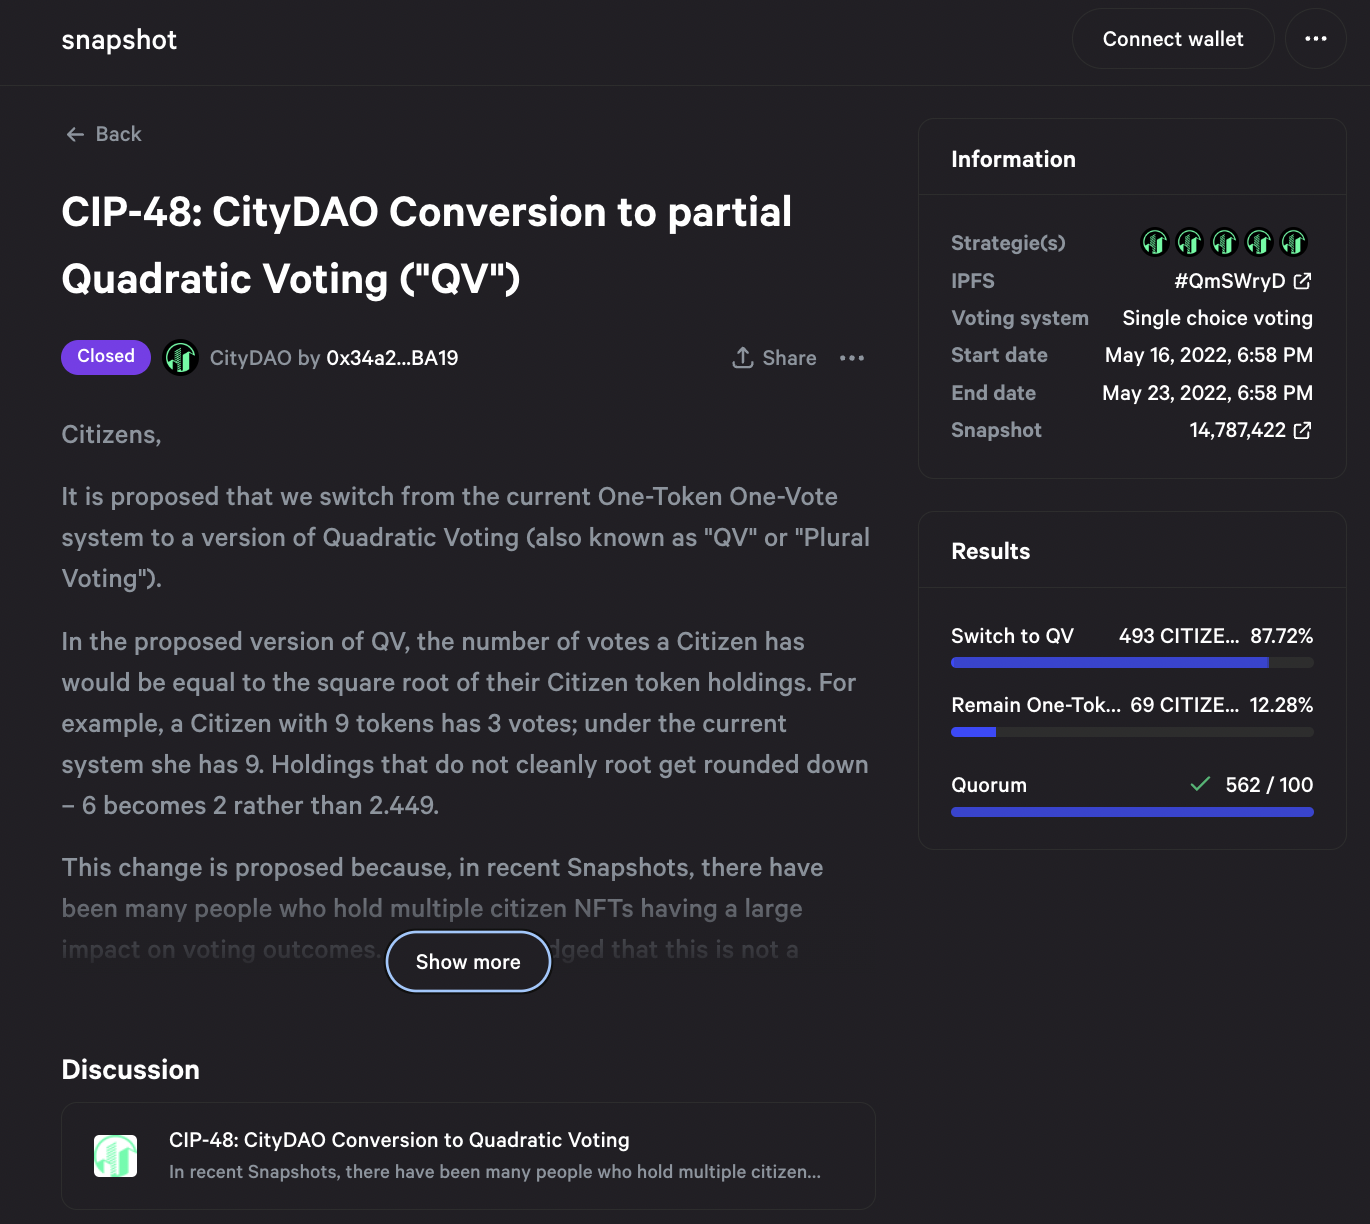Click the Information panel heading
Viewport: 1370px width, 1224px height.
[x=1013, y=159]
